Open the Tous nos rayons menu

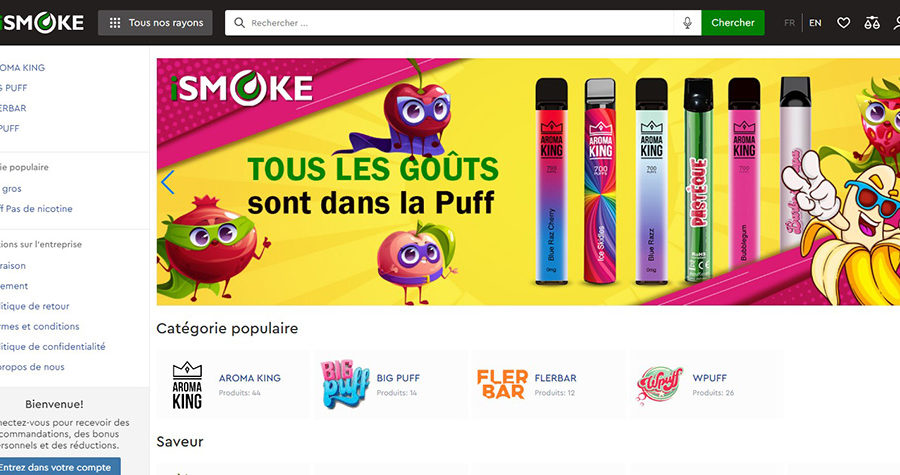(x=155, y=23)
